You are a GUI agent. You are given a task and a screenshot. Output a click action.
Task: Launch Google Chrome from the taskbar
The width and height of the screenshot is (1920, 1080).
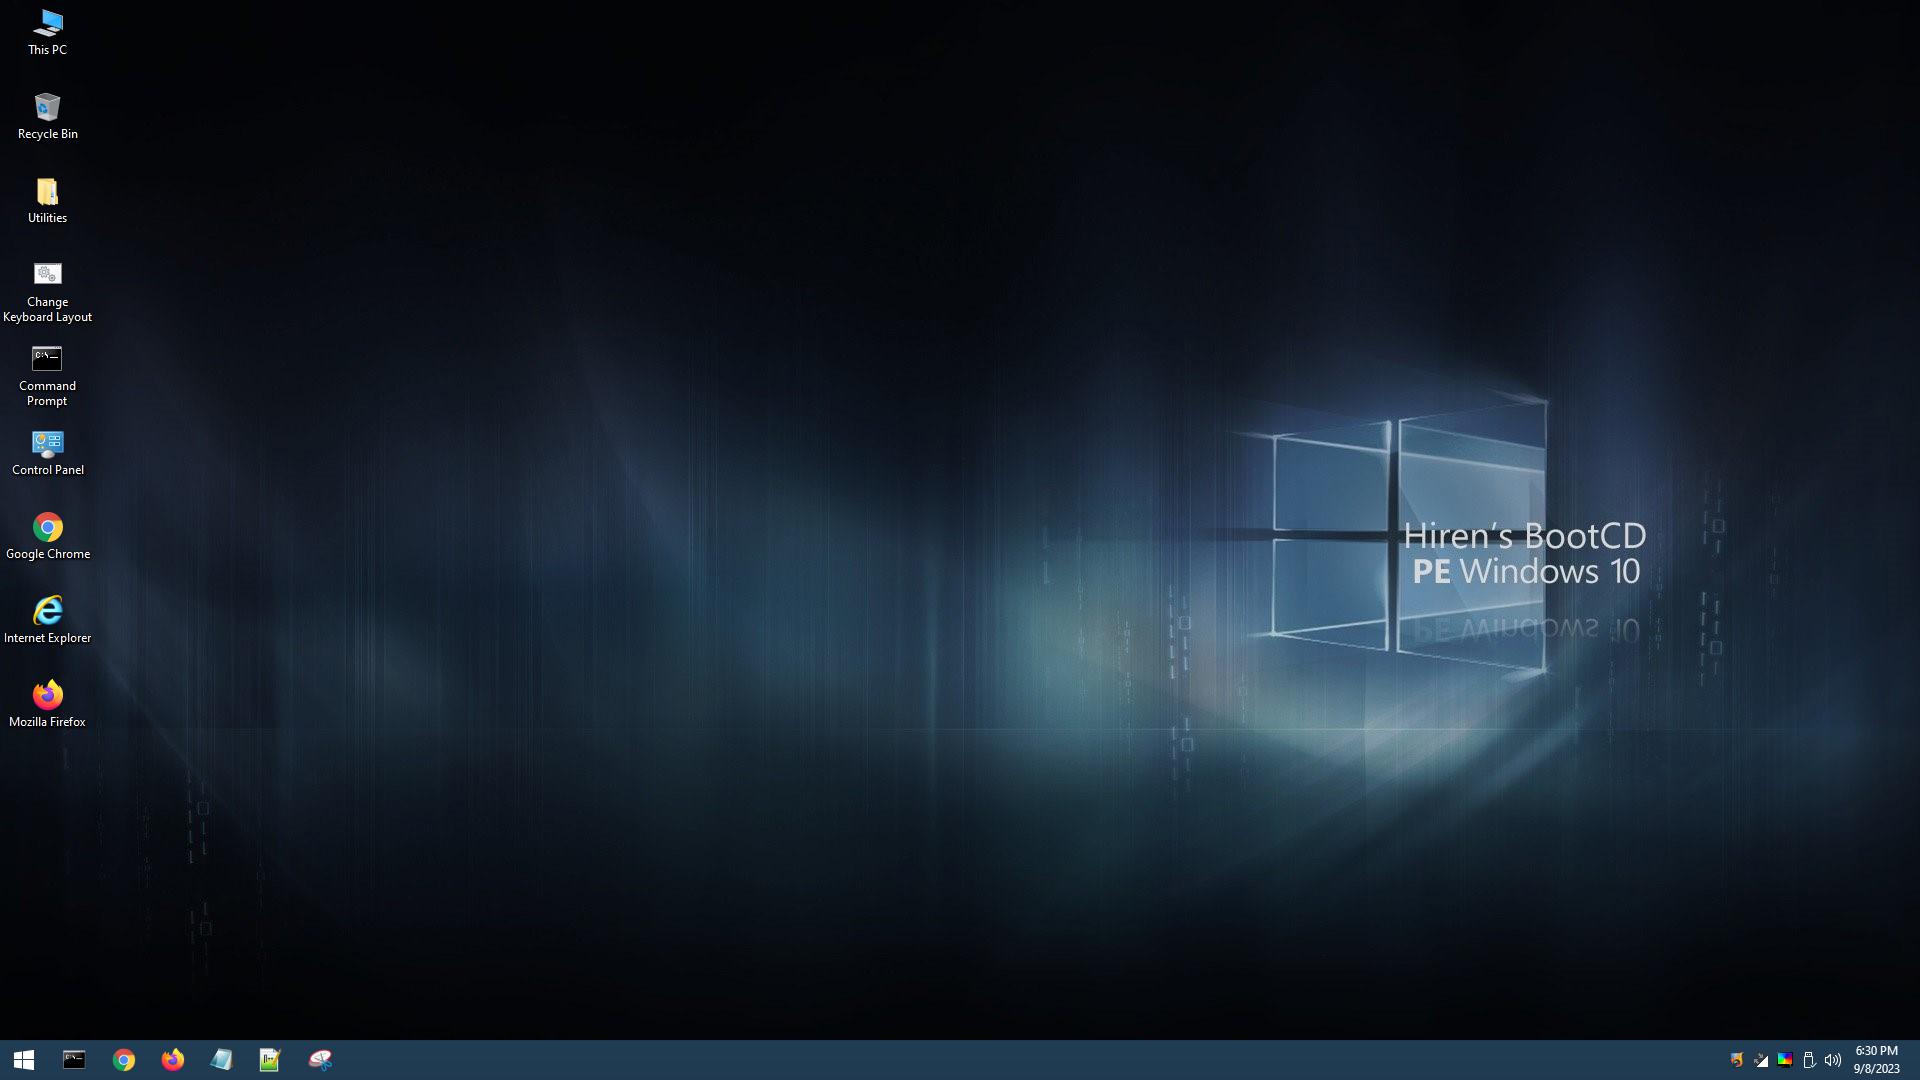pos(124,1059)
